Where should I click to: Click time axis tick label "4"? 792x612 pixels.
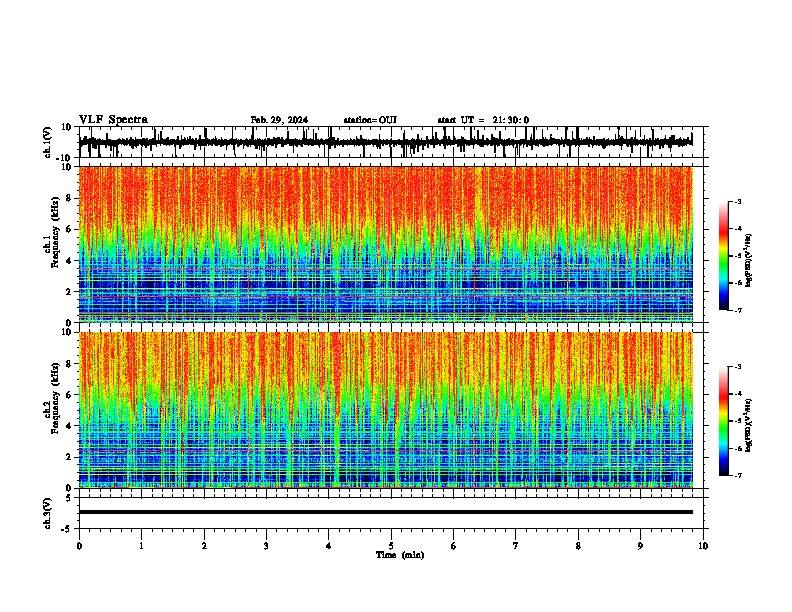328,546
